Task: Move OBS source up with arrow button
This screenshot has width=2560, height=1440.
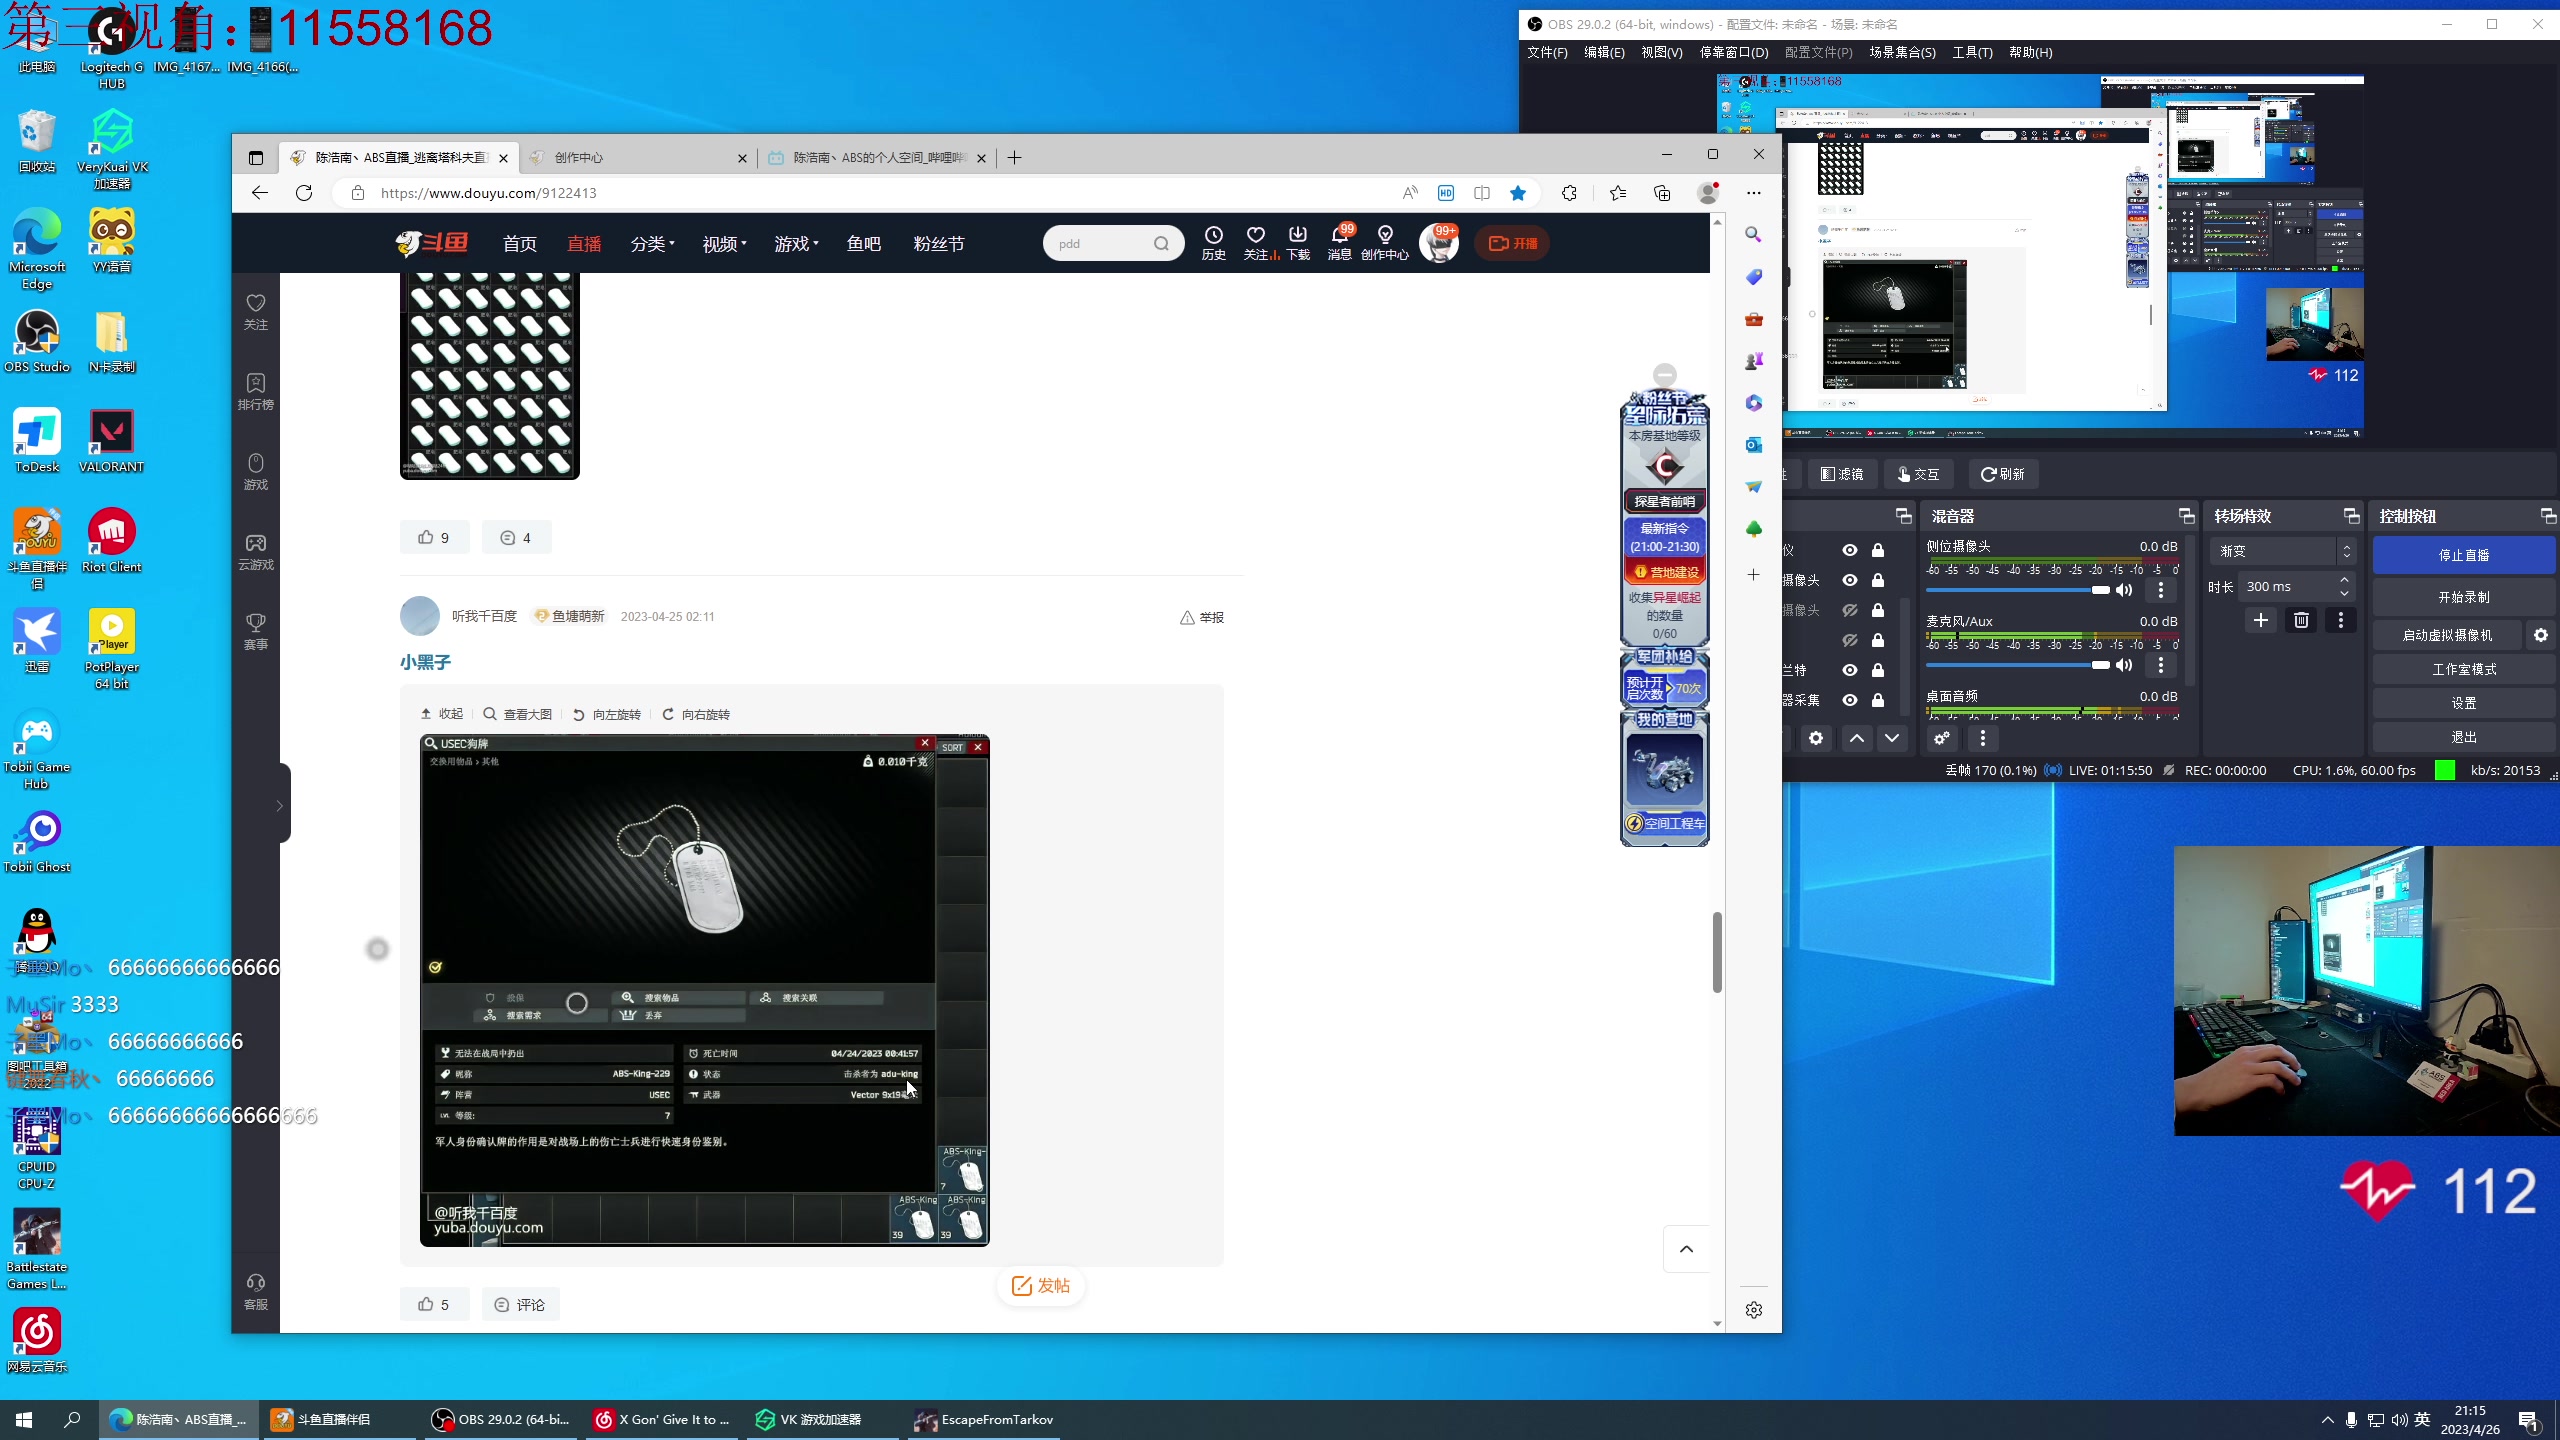Action: coord(1856,738)
